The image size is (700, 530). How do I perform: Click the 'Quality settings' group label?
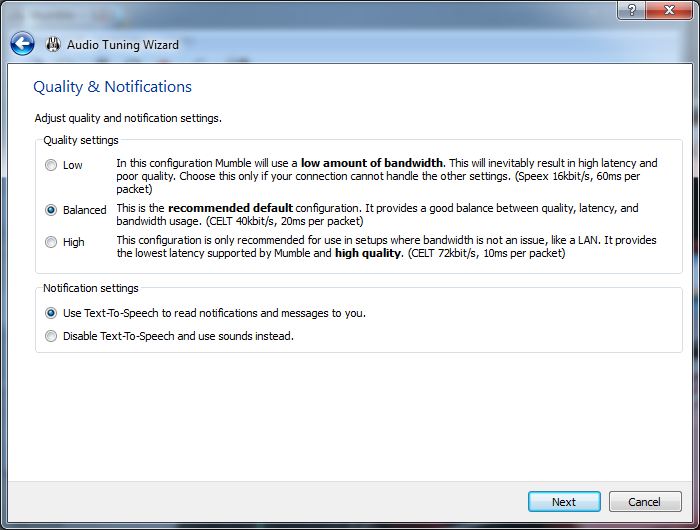click(81, 140)
